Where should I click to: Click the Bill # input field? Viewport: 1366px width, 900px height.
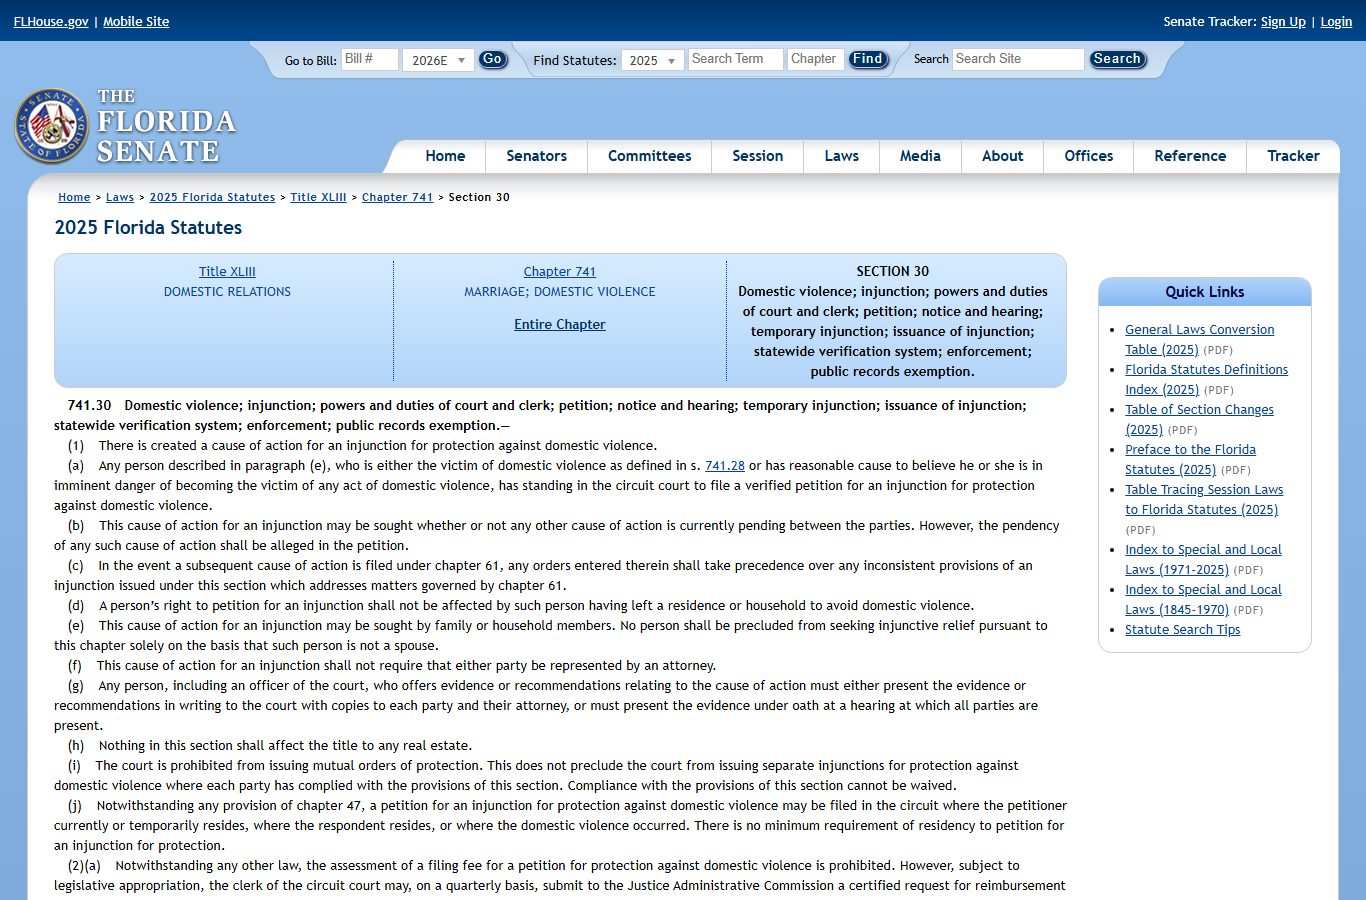[x=369, y=59]
